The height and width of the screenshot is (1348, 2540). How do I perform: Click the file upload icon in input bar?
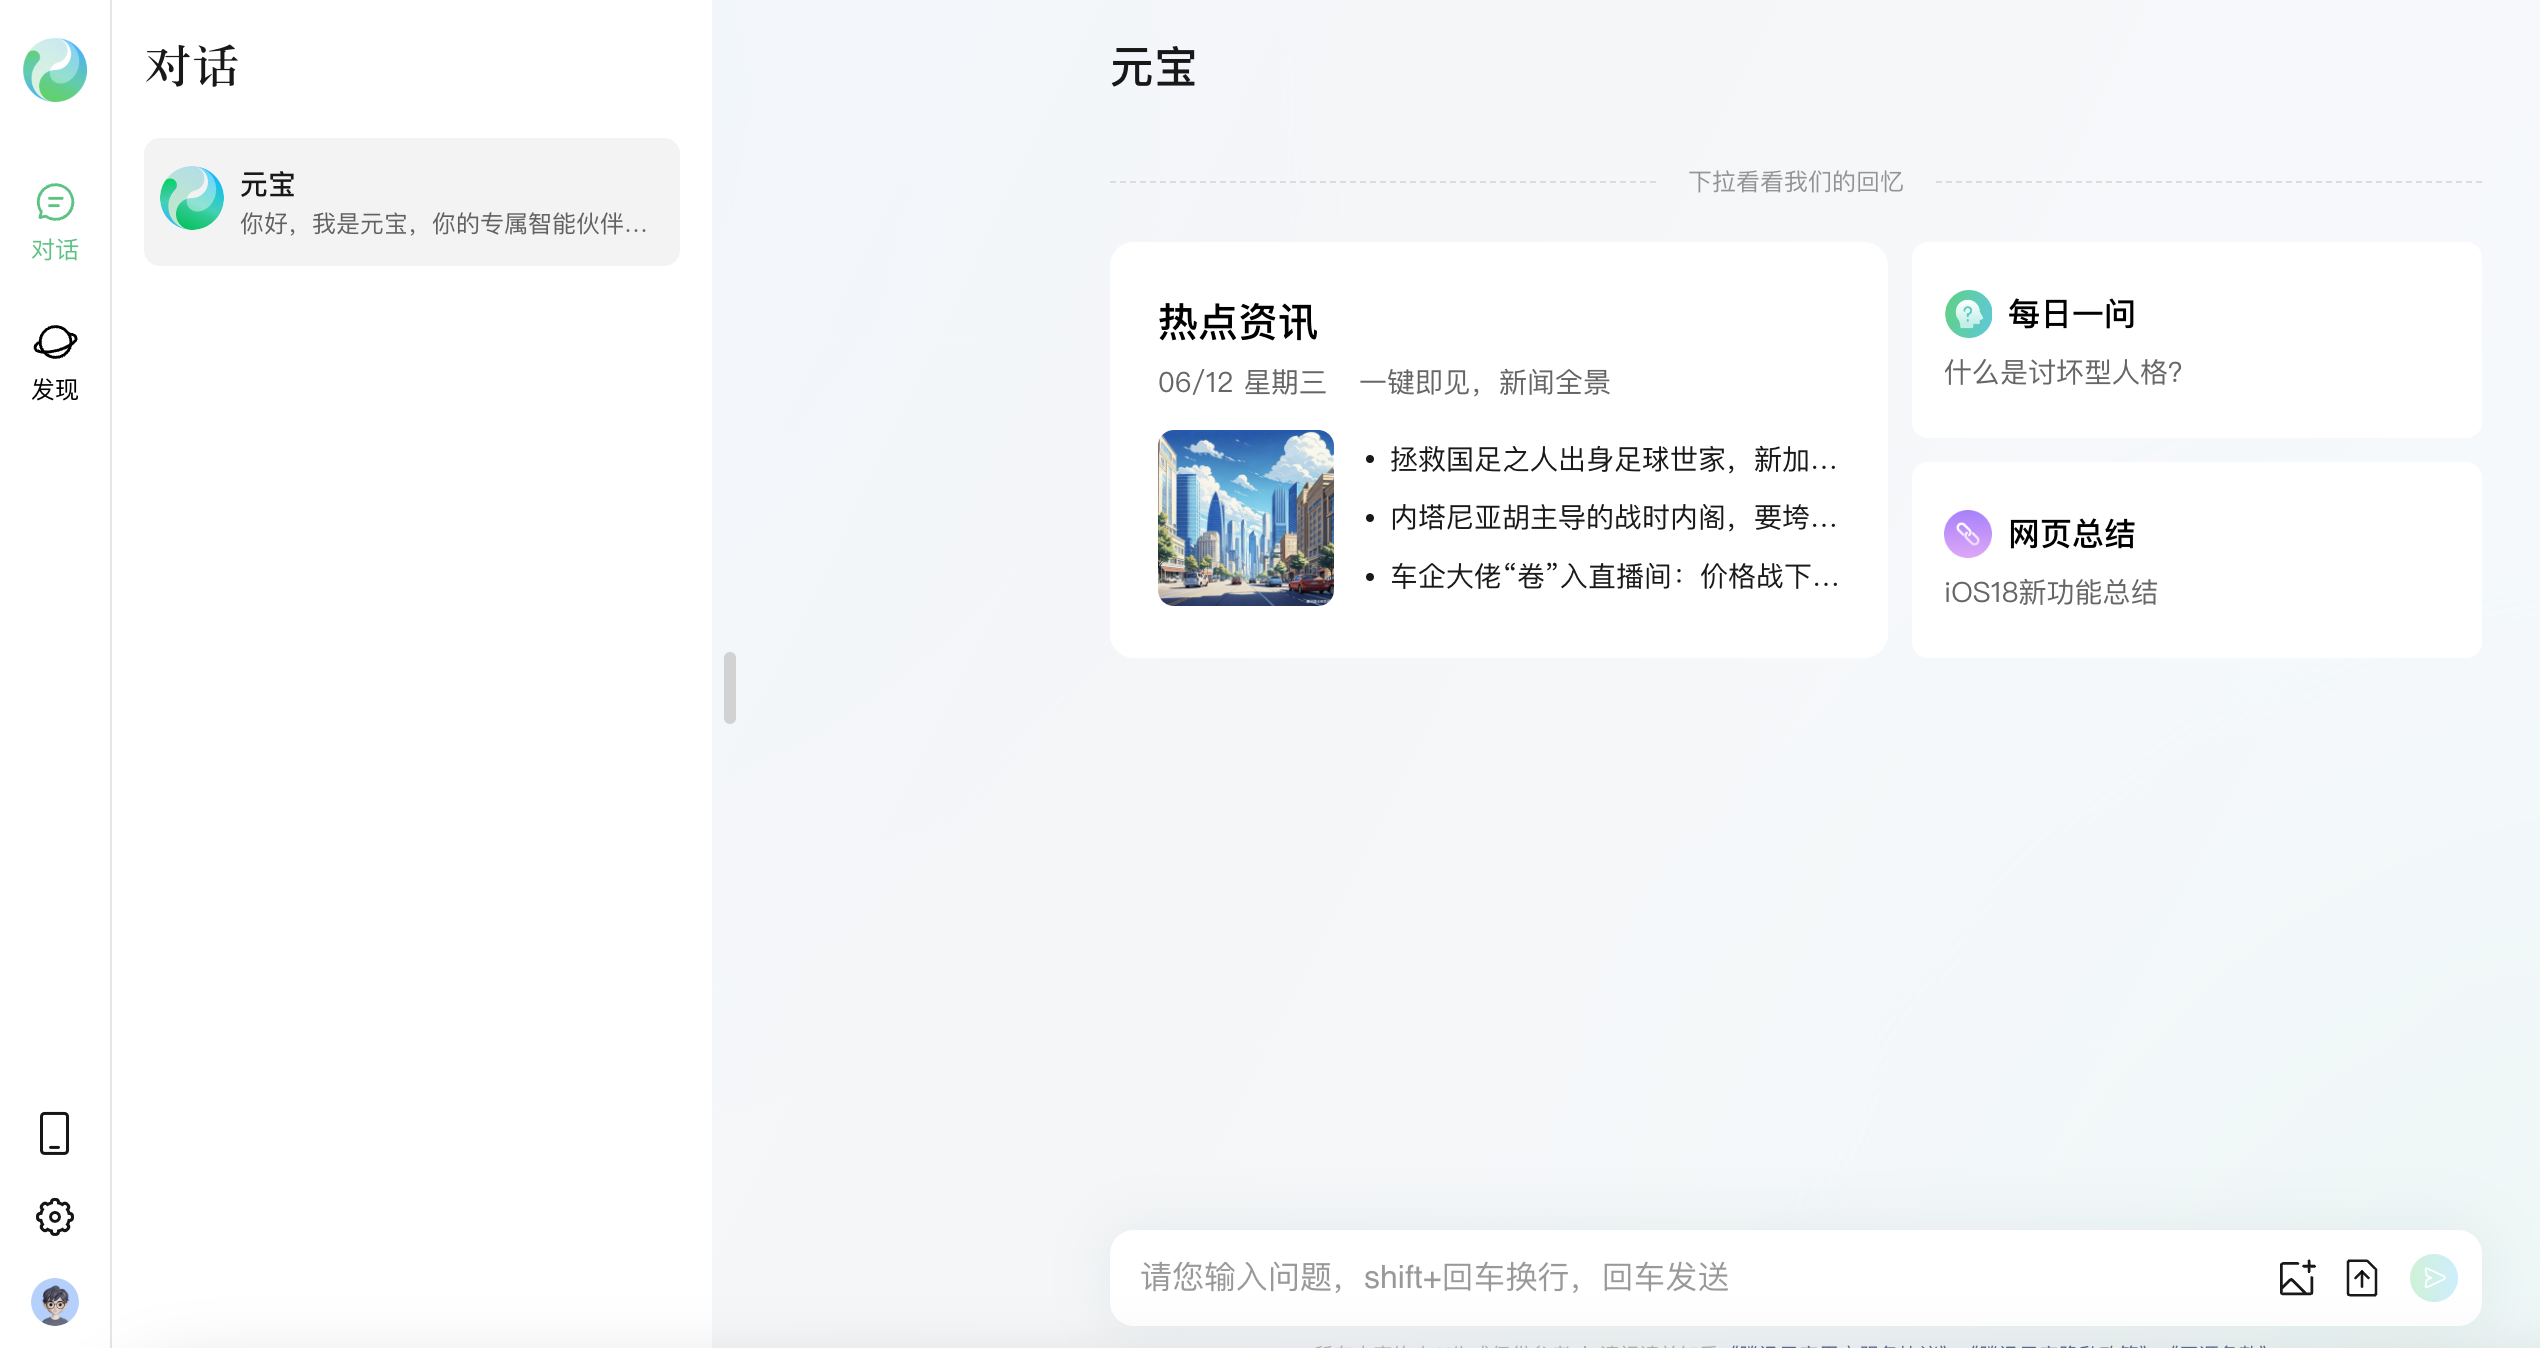pos(2362,1277)
